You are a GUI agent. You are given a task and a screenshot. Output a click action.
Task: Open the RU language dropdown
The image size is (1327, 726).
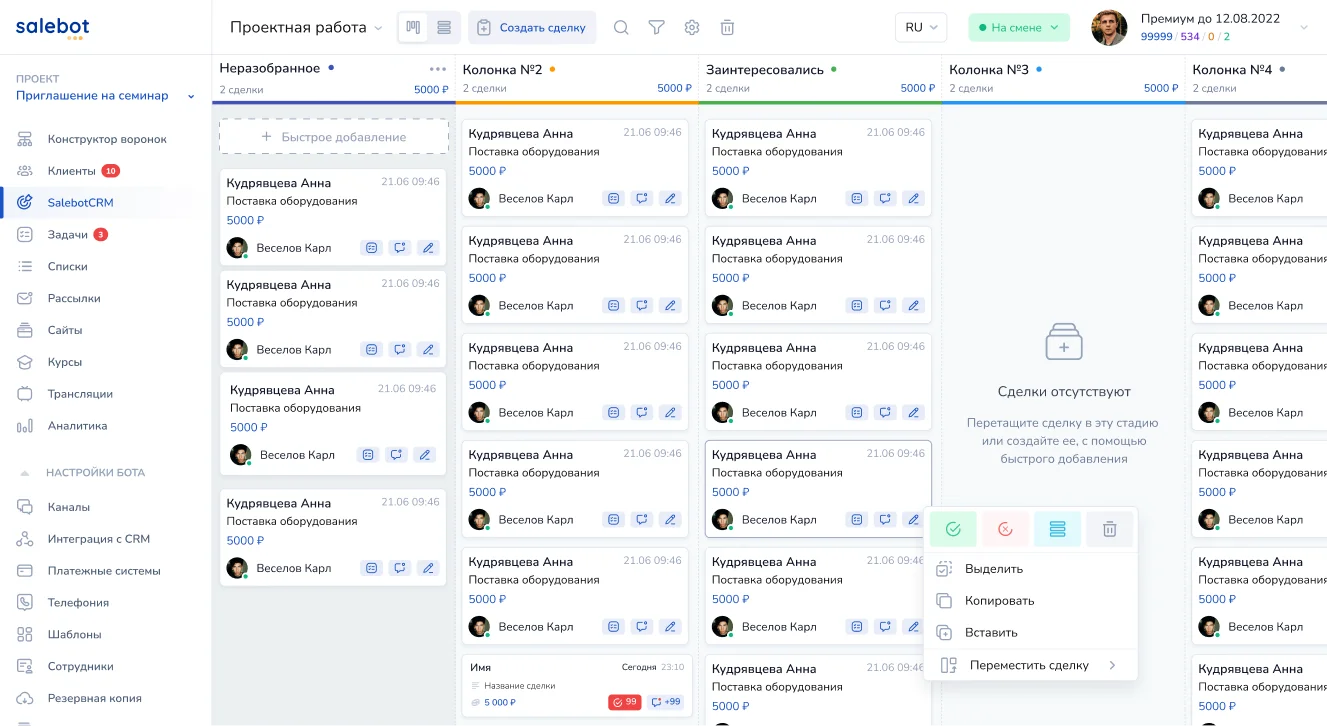920,28
